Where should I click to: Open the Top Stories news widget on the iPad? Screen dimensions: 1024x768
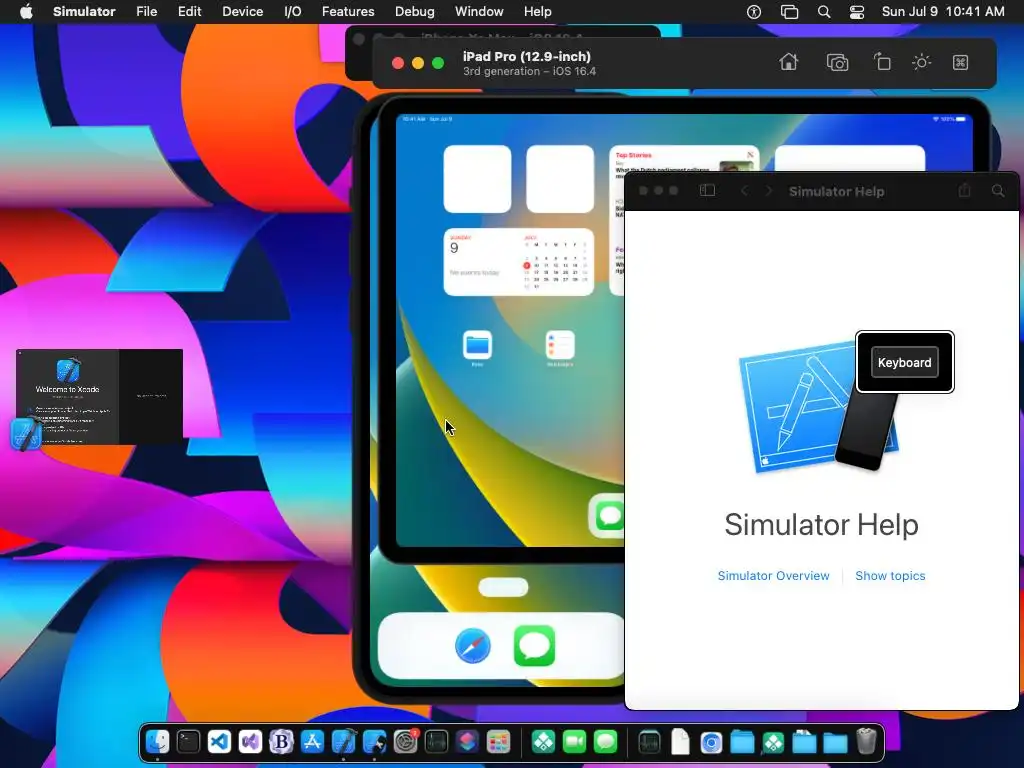(x=684, y=159)
